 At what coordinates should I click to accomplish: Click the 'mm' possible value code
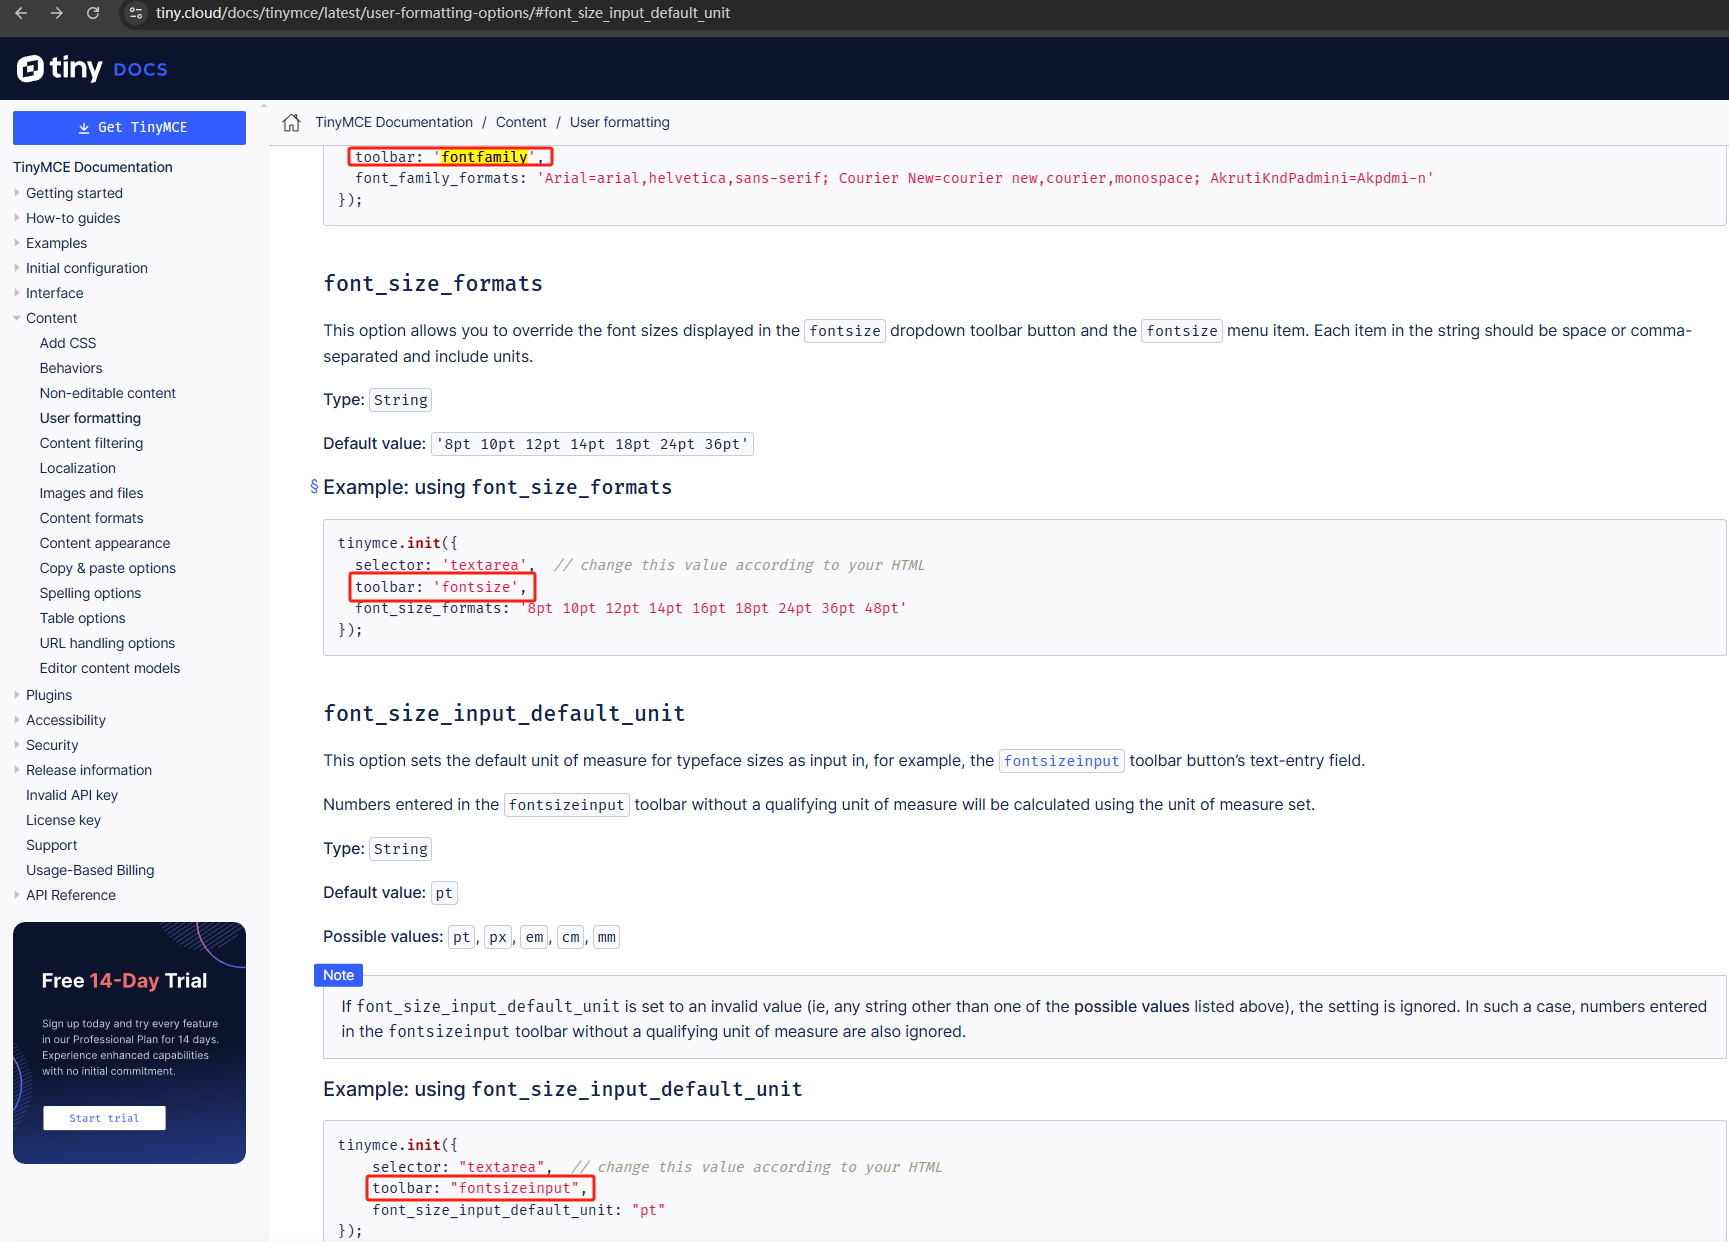607,937
